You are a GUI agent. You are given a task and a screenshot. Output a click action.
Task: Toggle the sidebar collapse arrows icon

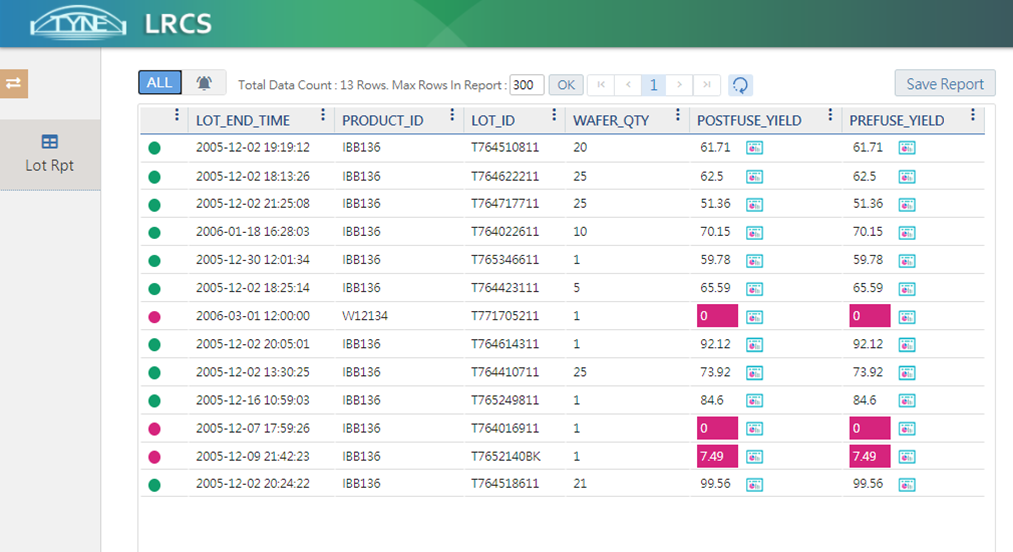(14, 84)
